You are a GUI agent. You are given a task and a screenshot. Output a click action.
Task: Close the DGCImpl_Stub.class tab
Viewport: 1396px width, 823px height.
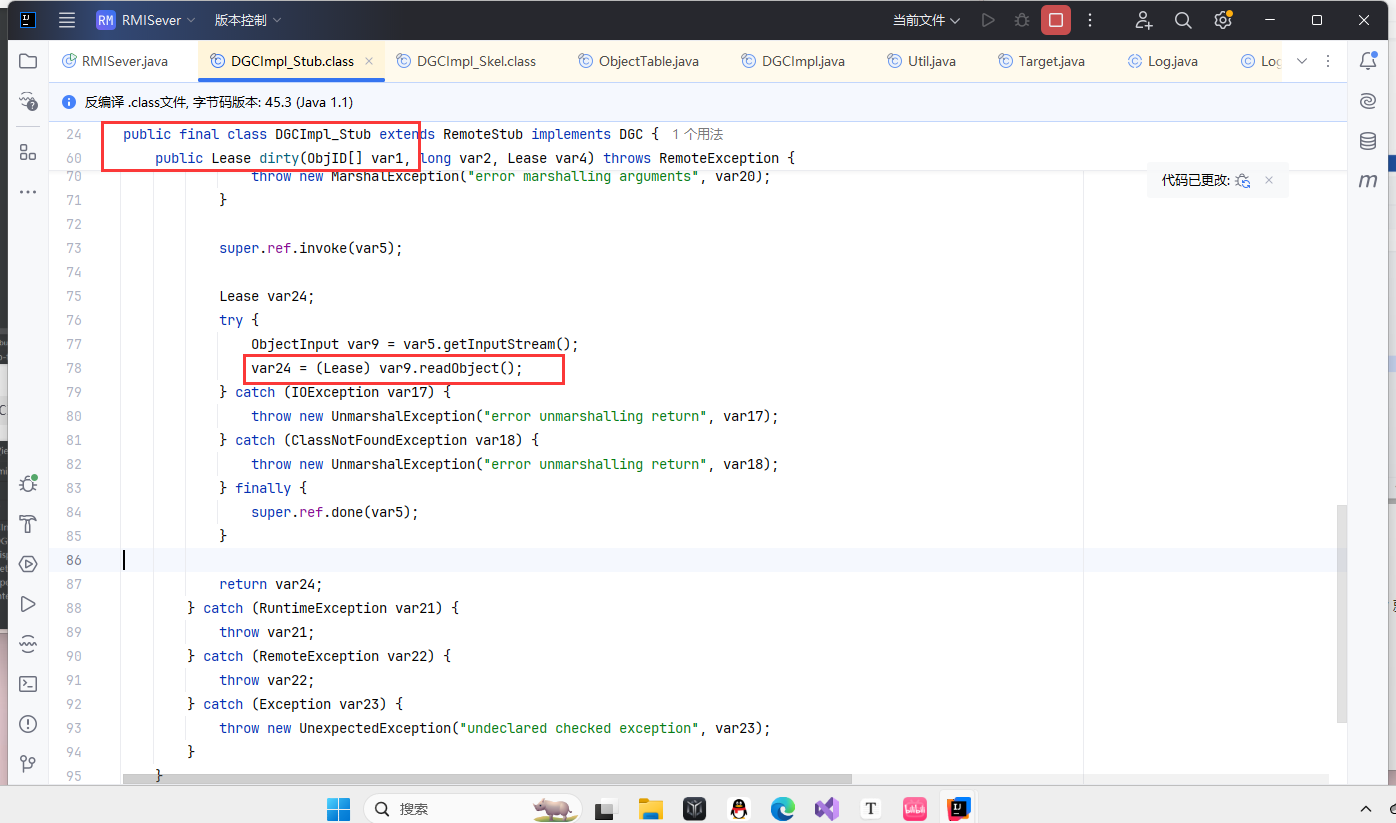(x=369, y=61)
